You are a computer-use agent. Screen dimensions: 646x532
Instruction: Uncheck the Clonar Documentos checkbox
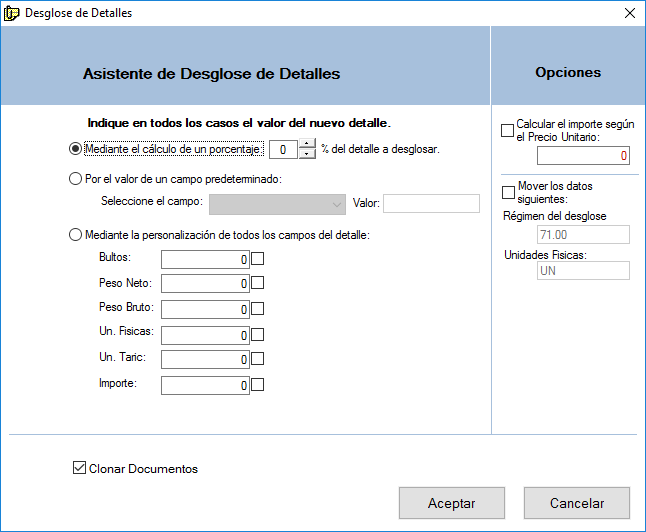(x=80, y=468)
